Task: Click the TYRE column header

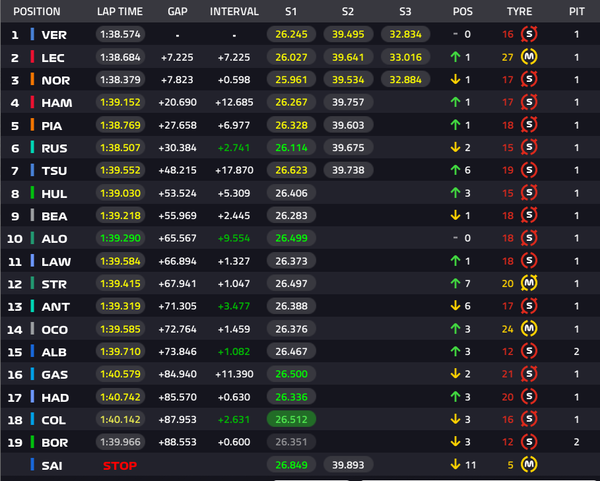Action: coord(519,11)
